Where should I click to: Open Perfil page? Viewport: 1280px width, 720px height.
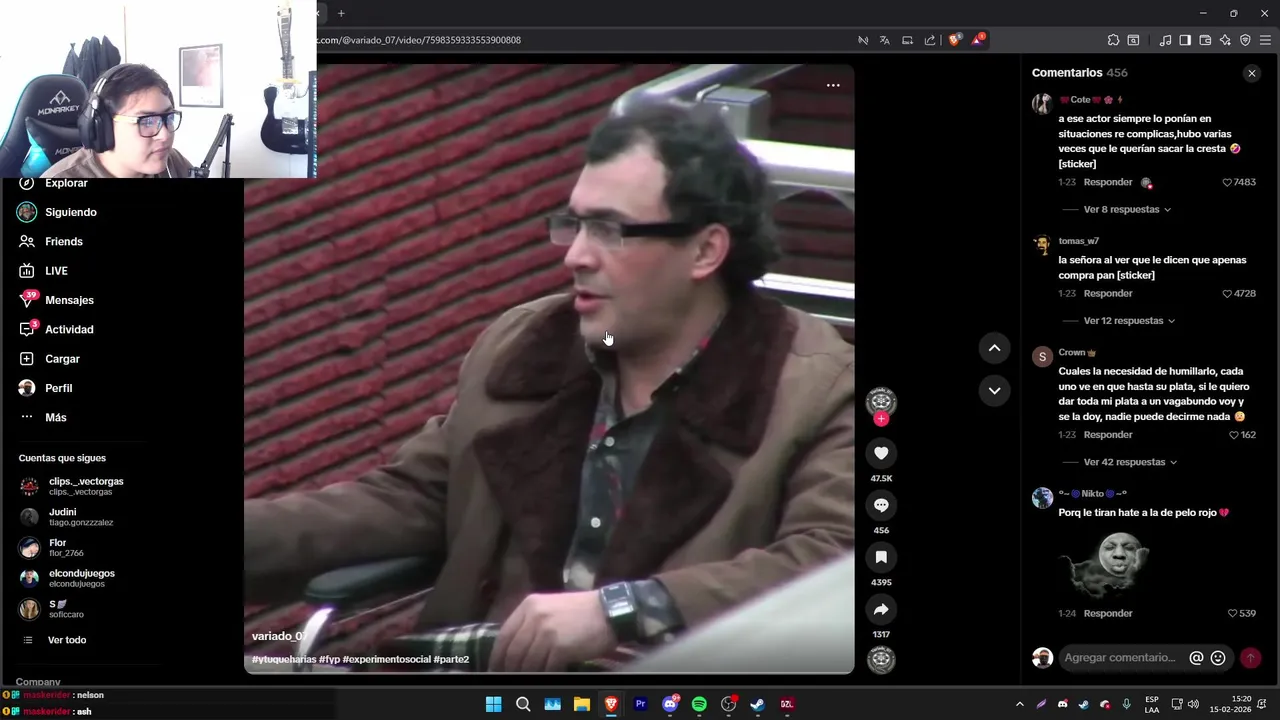[x=46, y=388]
